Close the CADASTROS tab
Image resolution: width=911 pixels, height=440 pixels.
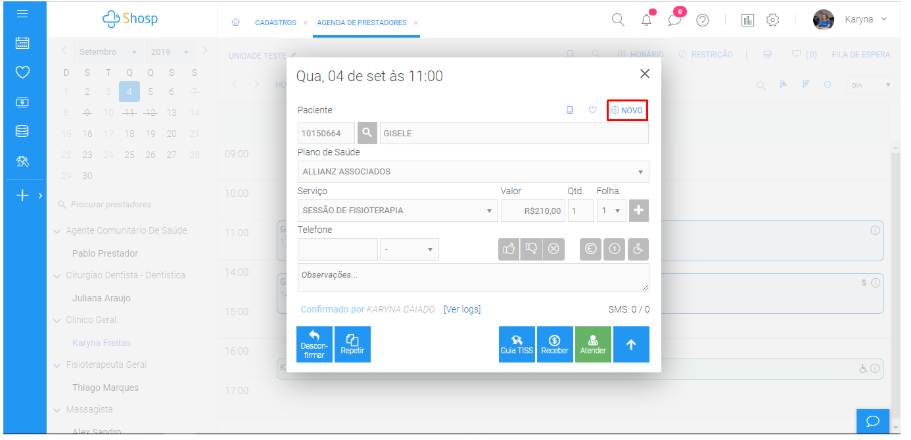click(x=305, y=23)
